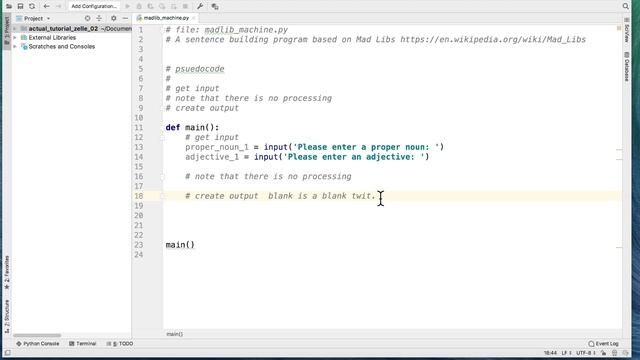Open Search Everywhere magnifier icon
Image resolution: width=640 pixels, height=360 pixels.
tap(626, 6)
